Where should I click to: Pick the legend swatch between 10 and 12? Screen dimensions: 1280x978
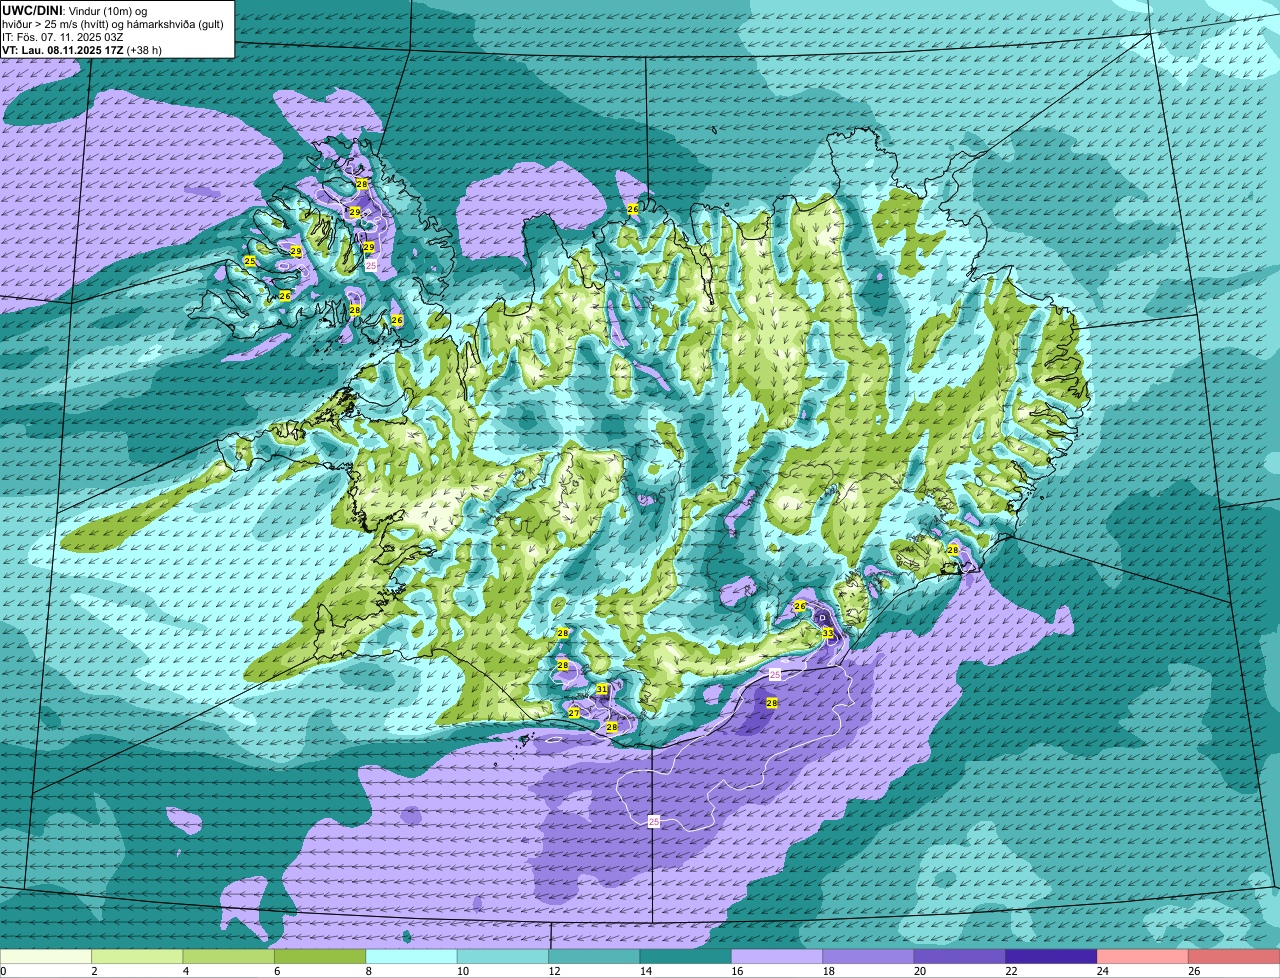pyautogui.click(x=503, y=957)
